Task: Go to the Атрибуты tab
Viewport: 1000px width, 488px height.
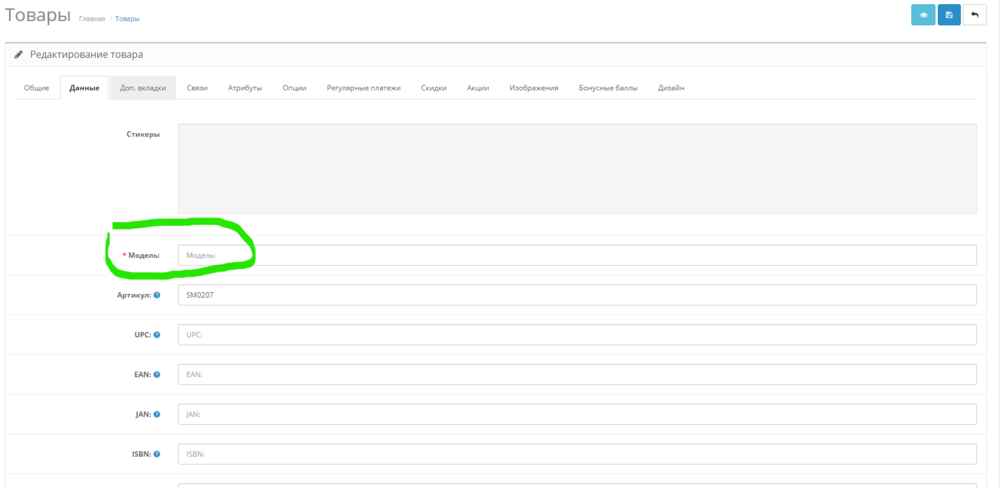Action: 245,88
